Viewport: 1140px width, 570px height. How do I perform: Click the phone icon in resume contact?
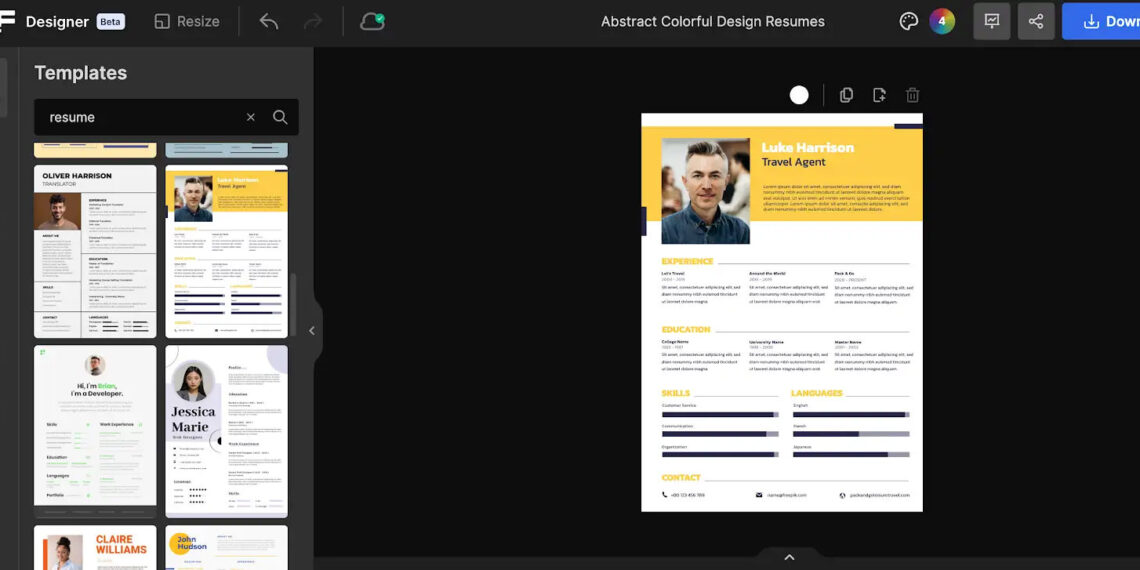pos(665,495)
